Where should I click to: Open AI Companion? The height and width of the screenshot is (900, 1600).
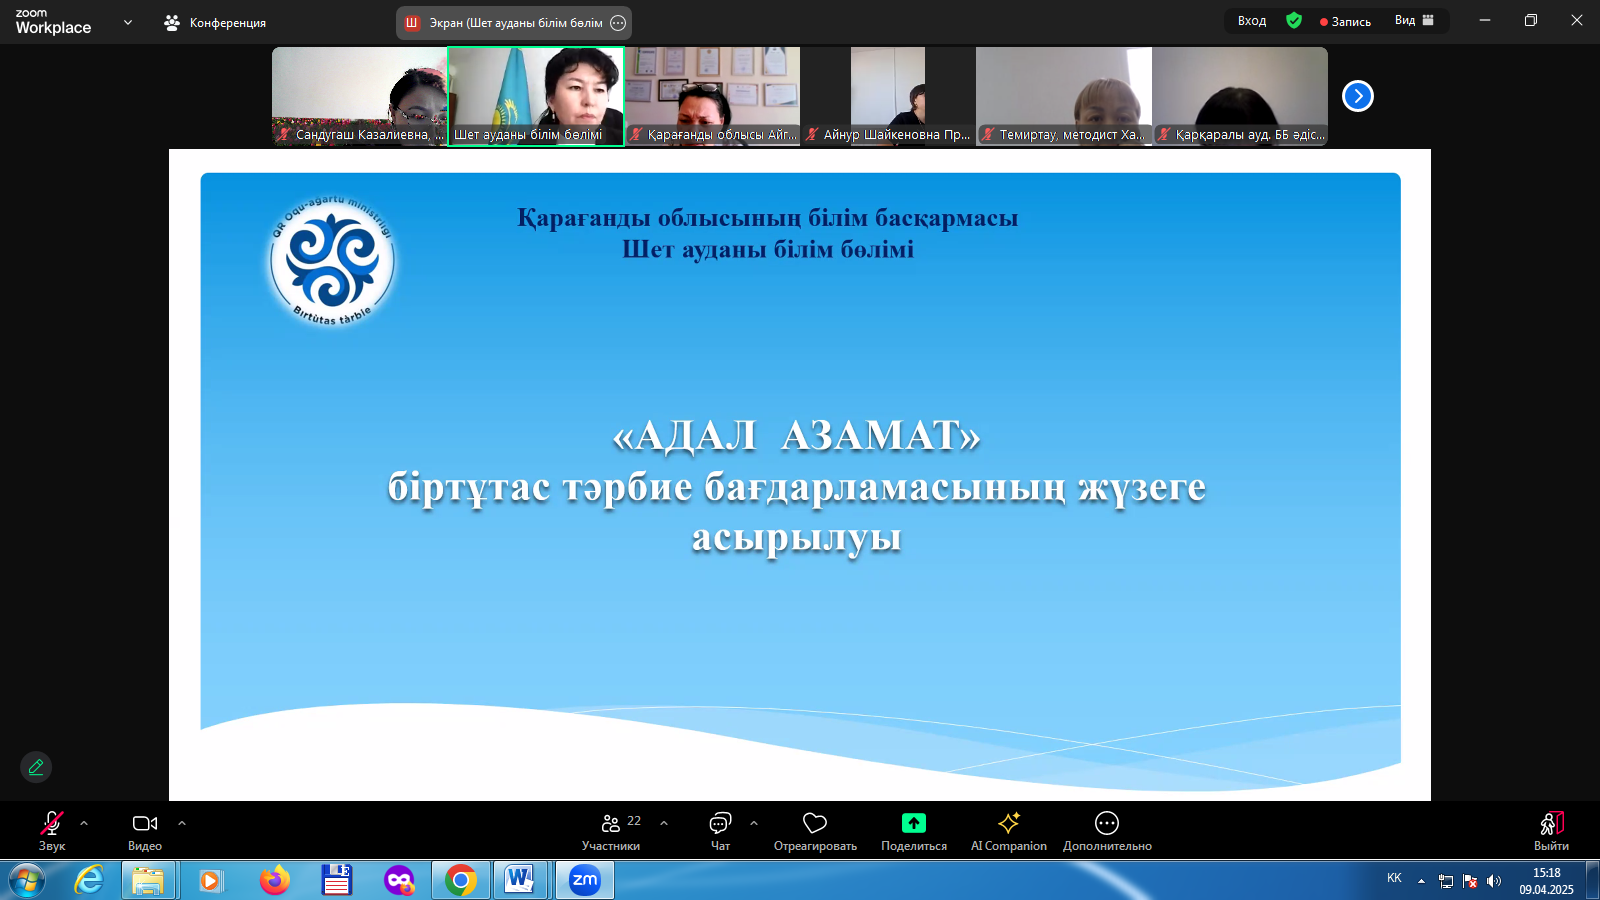pos(1008,830)
